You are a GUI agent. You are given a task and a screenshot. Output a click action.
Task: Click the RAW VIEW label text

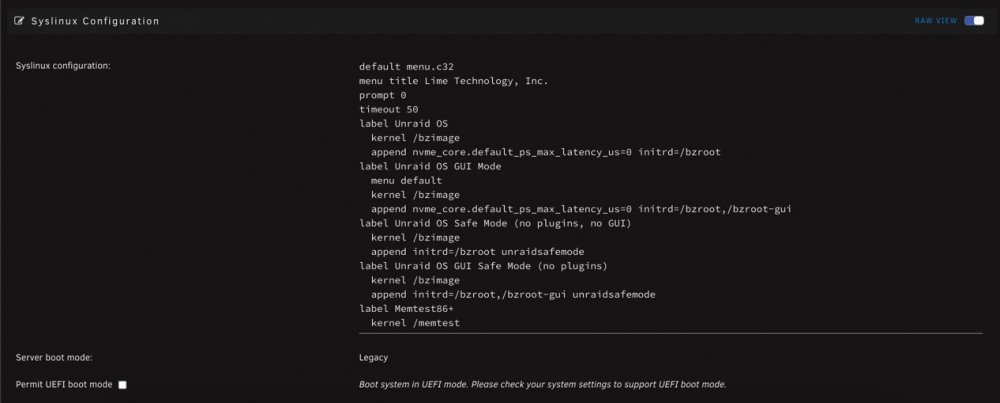point(936,21)
